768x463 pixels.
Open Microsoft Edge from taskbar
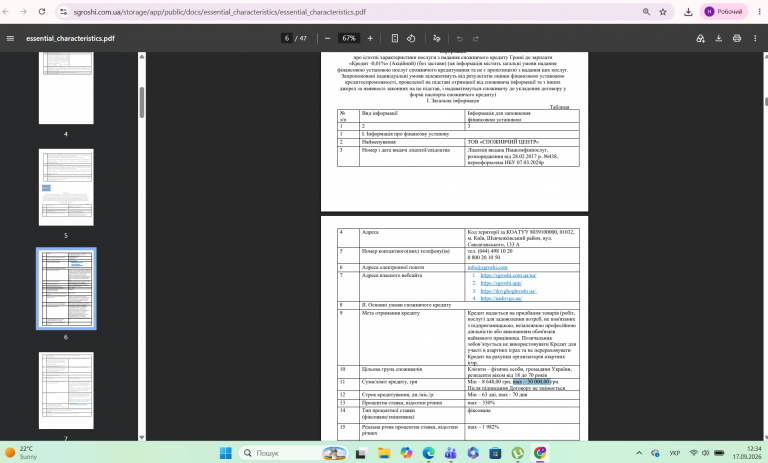(x=429, y=453)
